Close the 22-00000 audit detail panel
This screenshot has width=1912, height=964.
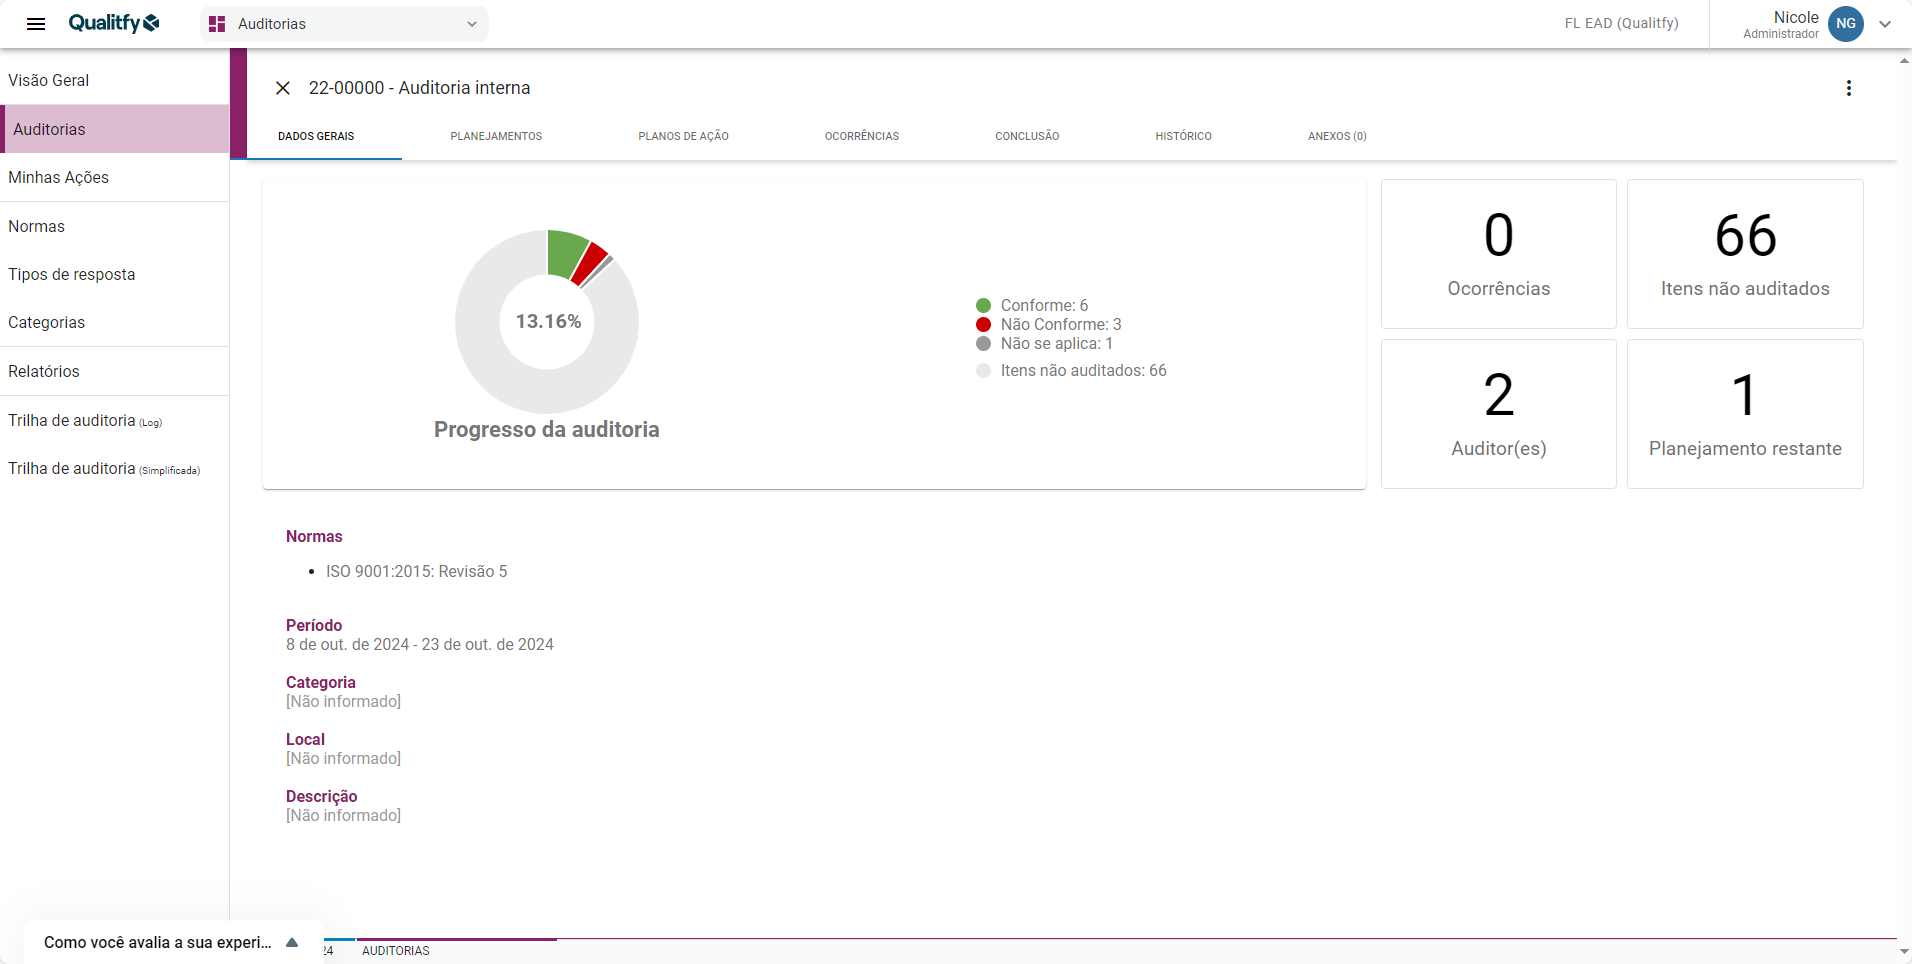click(283, 88)
